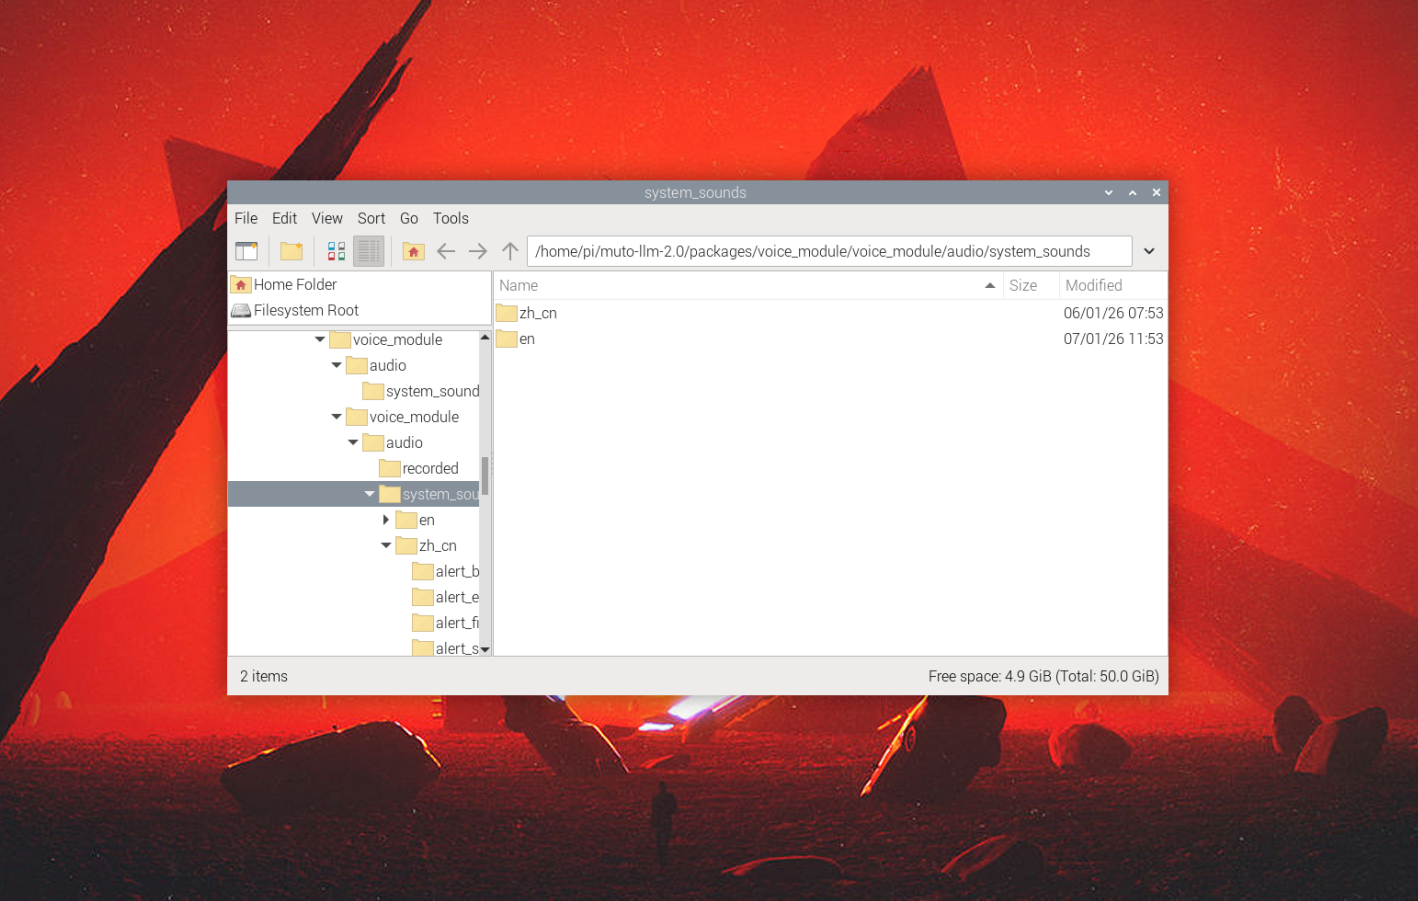Click the modified date 06/01/26 07:53
This screenshot has height=901, width=1418.
(x=1113, y=313)
